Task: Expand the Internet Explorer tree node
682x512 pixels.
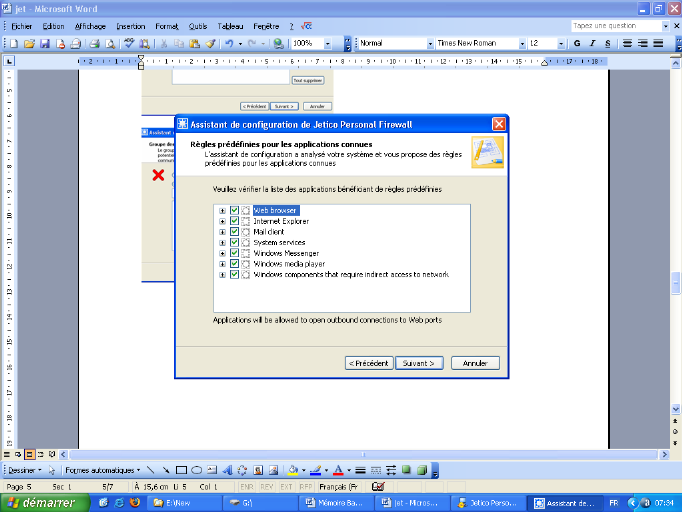Action: pos(222,221)
